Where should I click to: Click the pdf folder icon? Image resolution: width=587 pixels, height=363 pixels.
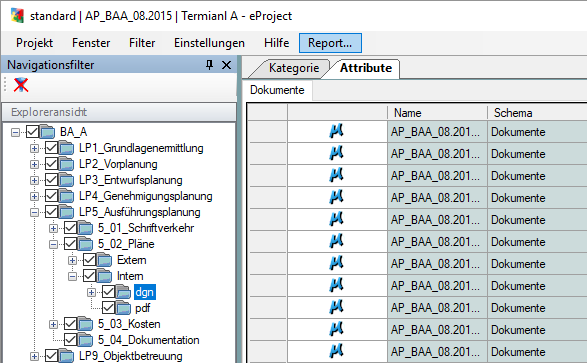[124, 308]
